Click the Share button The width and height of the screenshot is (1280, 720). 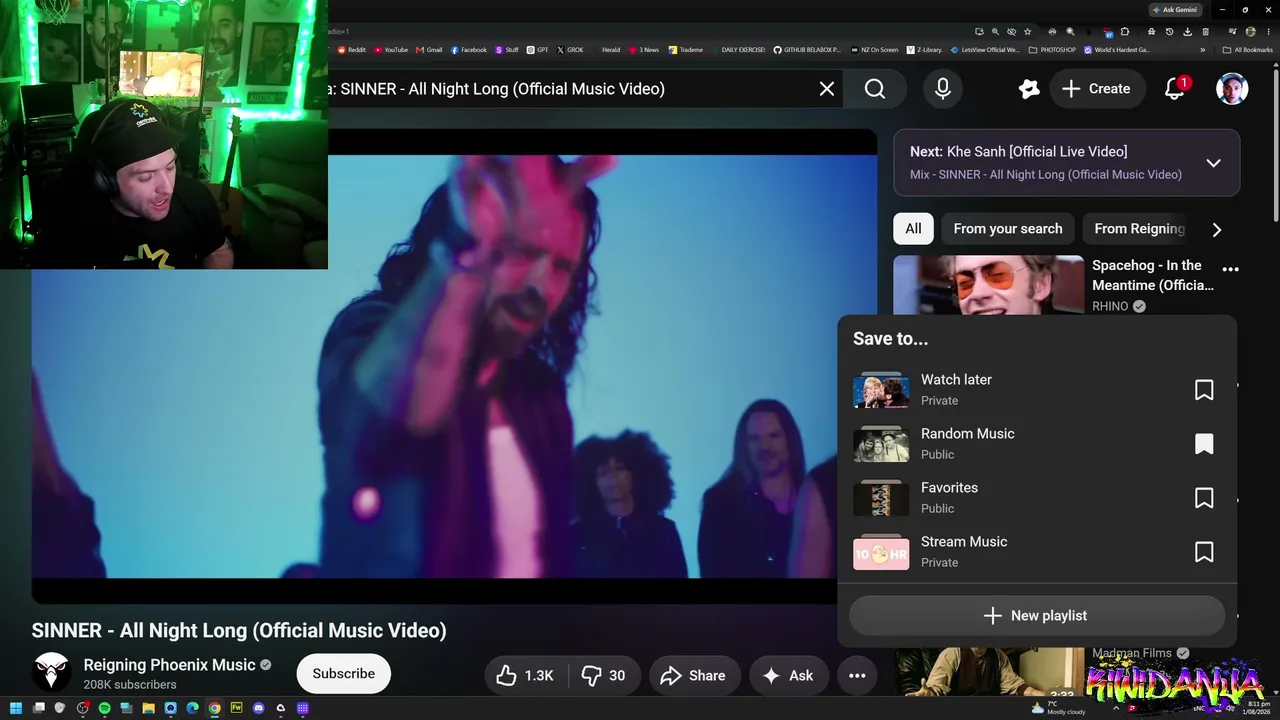694,675
